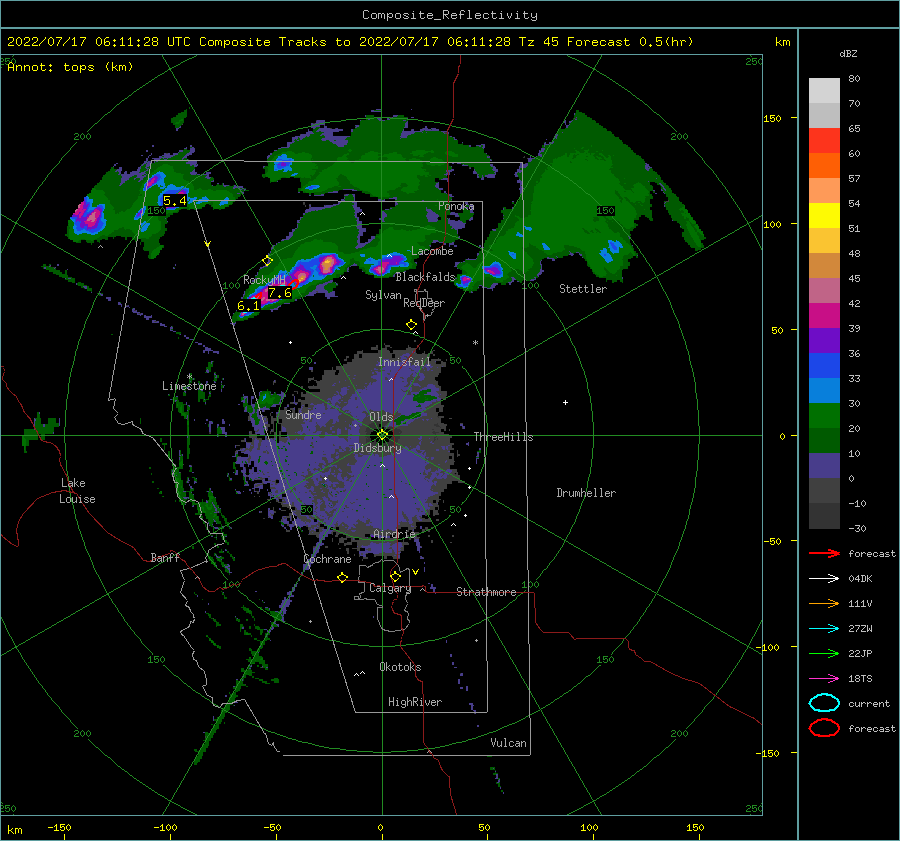Click the yellow diamond marker south of RedDeer

click(411, 325)
